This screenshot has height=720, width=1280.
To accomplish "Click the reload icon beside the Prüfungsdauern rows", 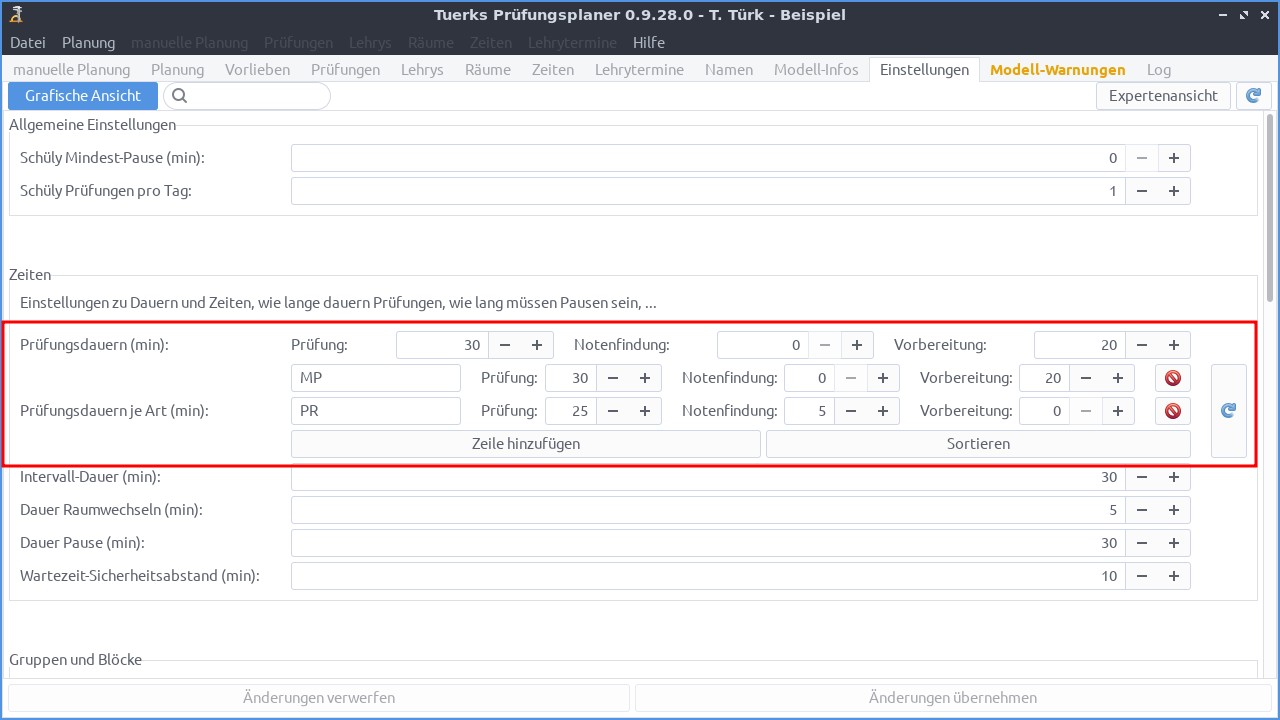I will pyautogui.click(x=1228, y=410).
